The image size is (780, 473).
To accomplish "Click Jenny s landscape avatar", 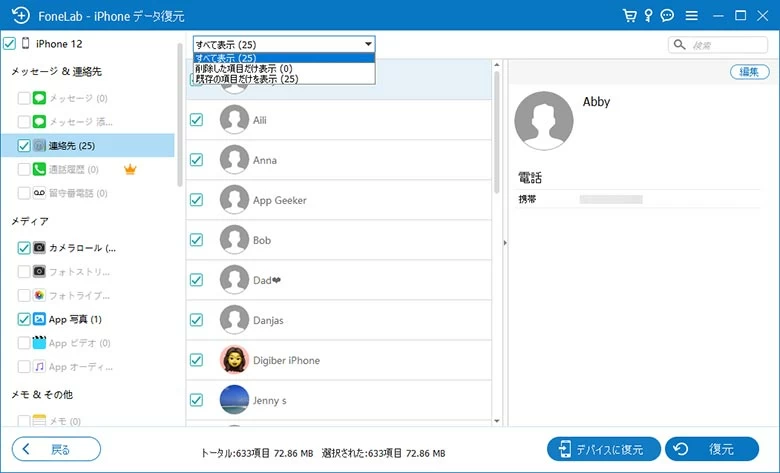I will 234,400.
